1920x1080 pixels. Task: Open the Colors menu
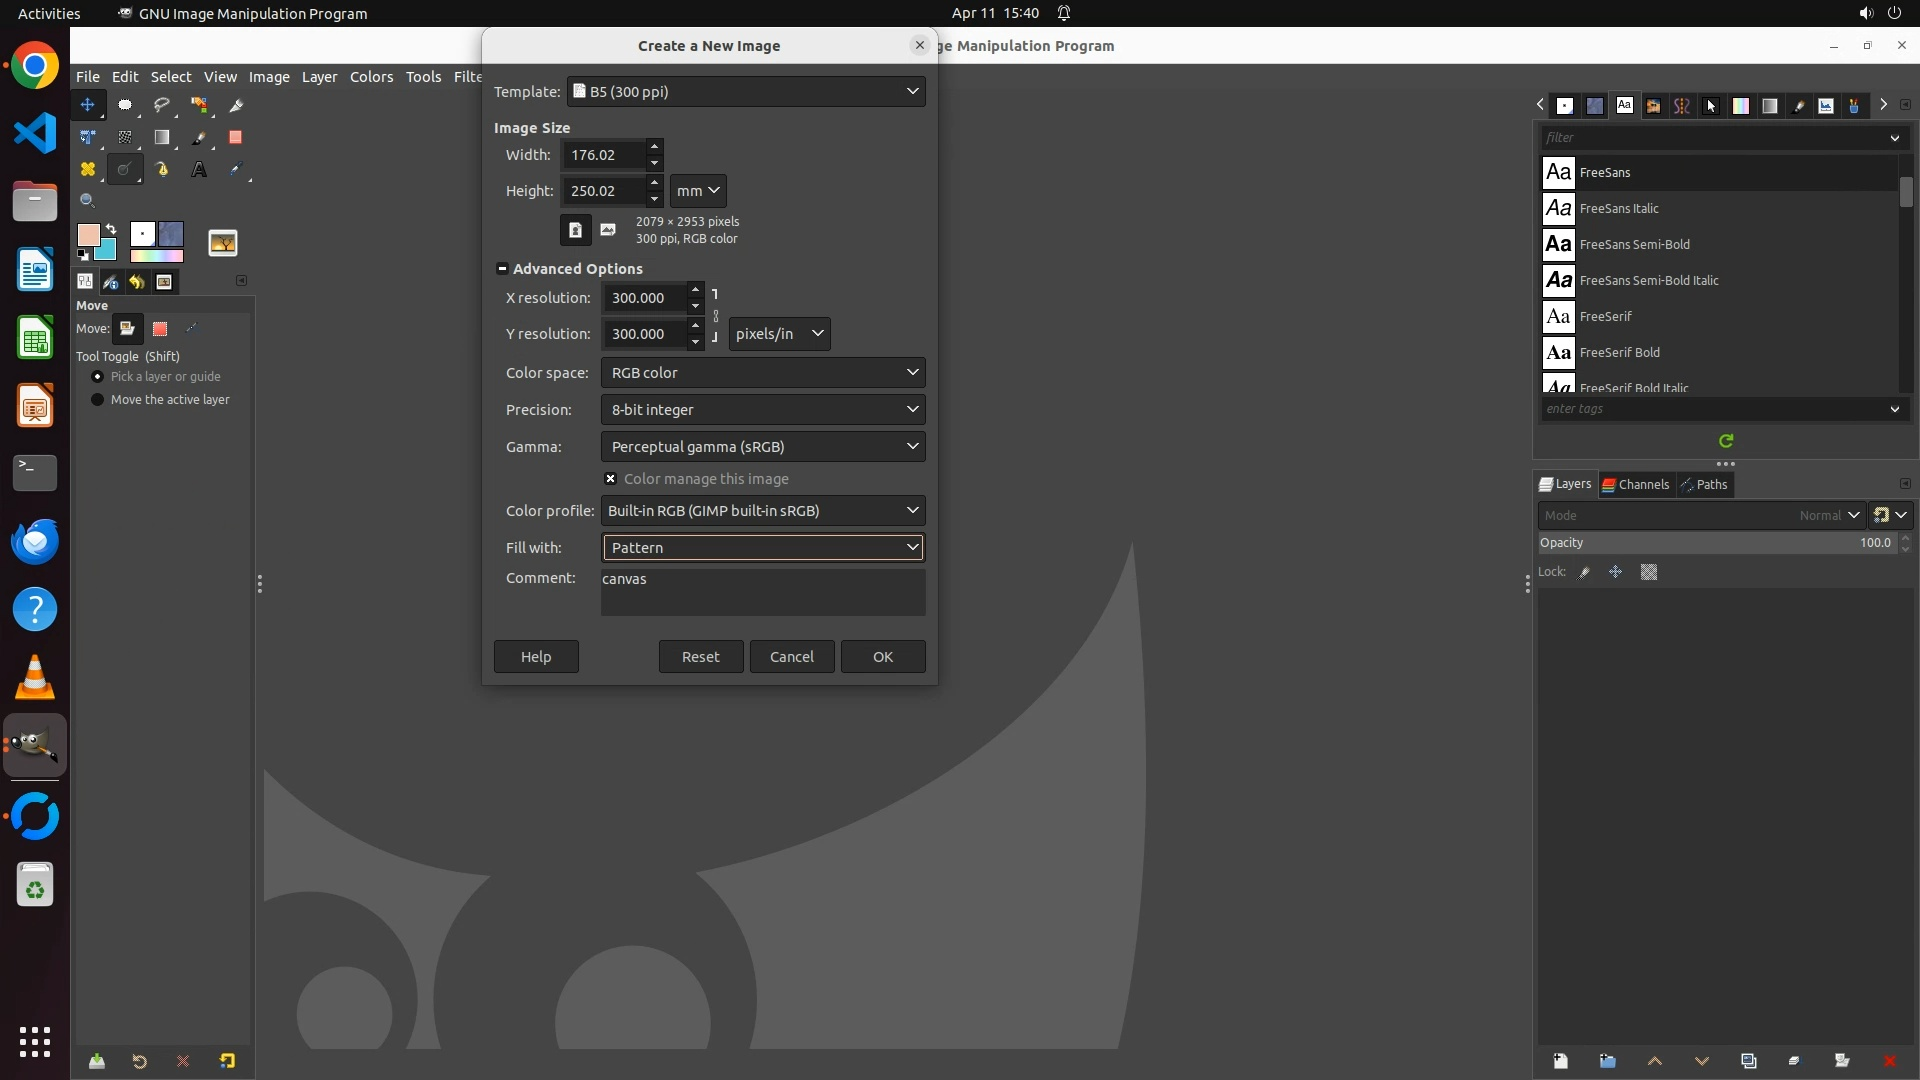tap(371, 77)
